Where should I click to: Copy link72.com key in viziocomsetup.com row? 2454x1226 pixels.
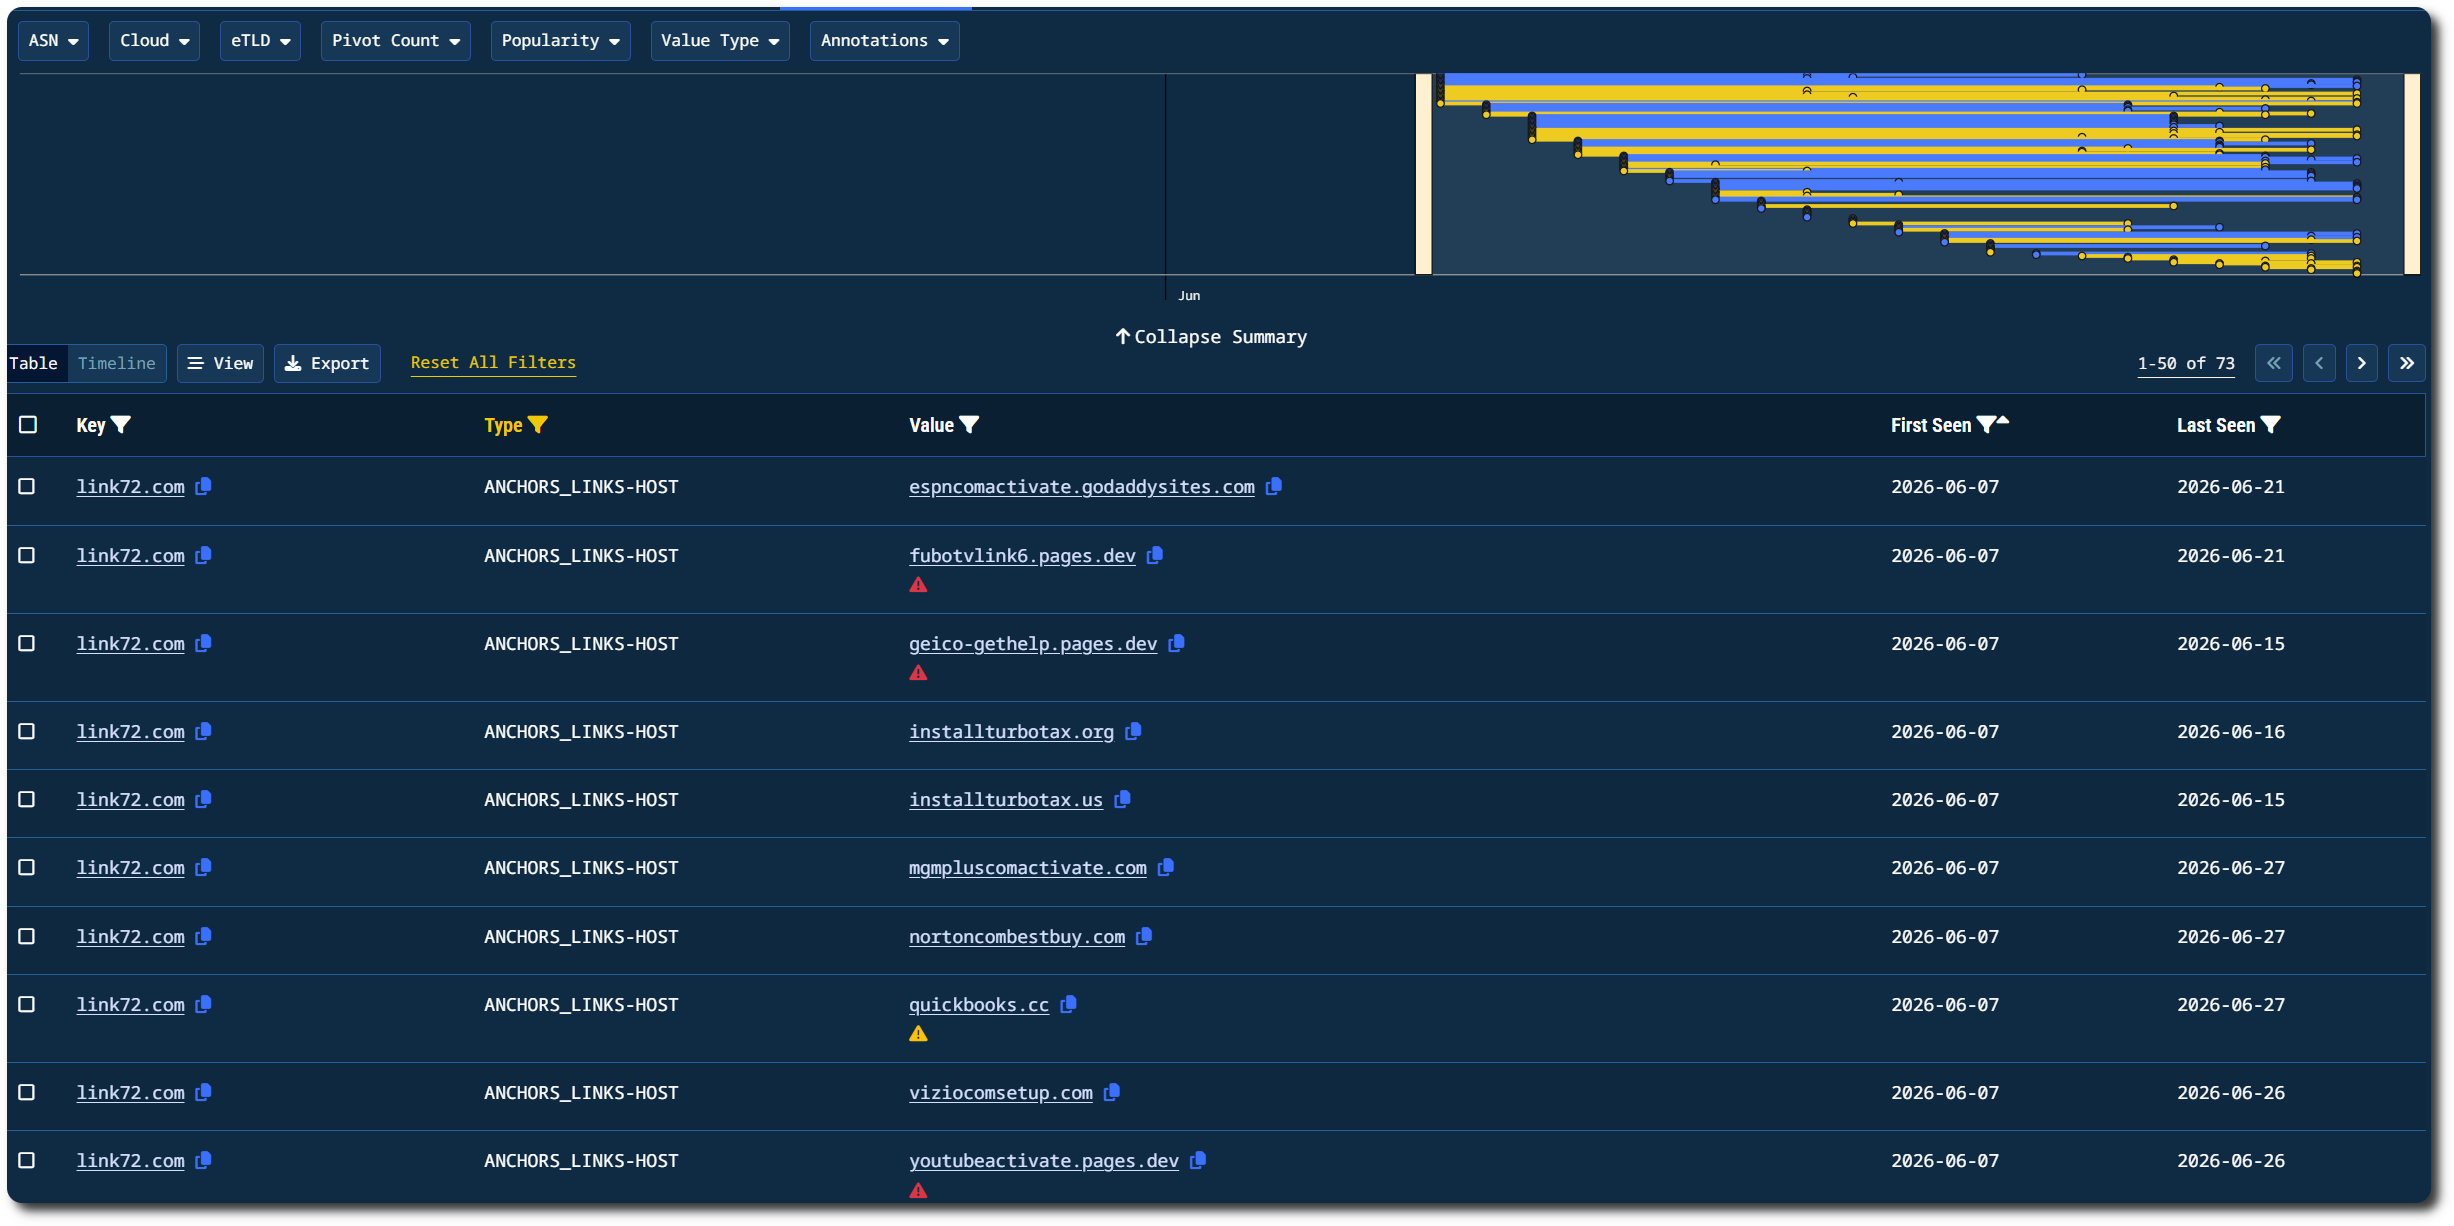(x=203, y=1092)
